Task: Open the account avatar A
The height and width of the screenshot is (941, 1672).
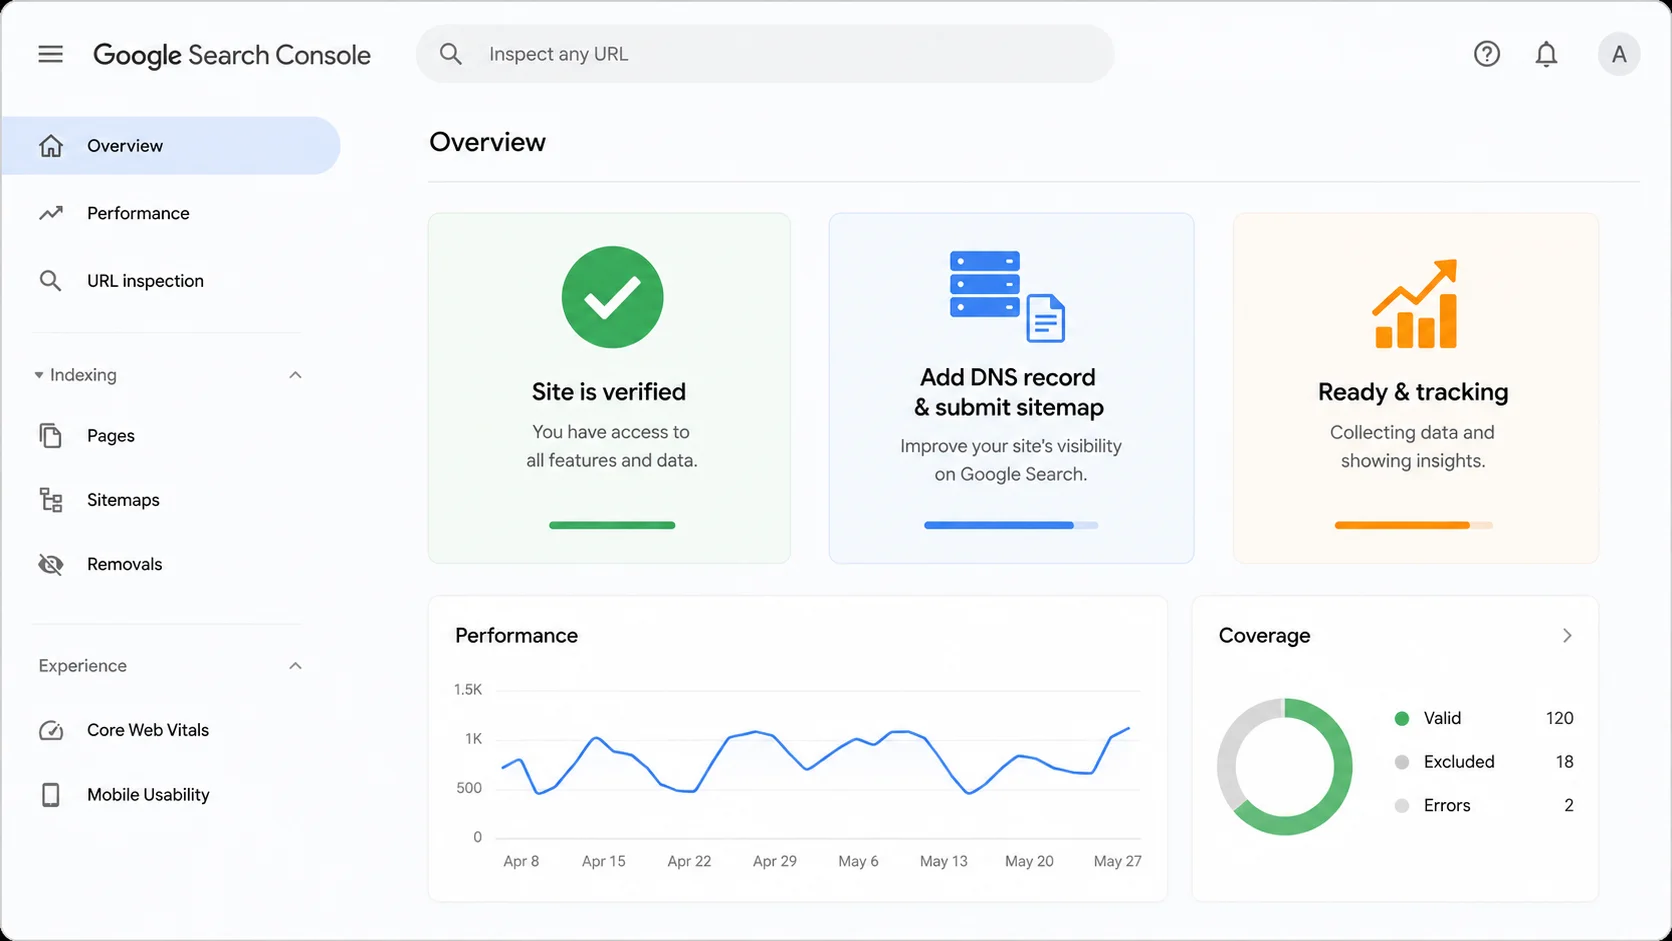Action: [x=1619, y=54]
